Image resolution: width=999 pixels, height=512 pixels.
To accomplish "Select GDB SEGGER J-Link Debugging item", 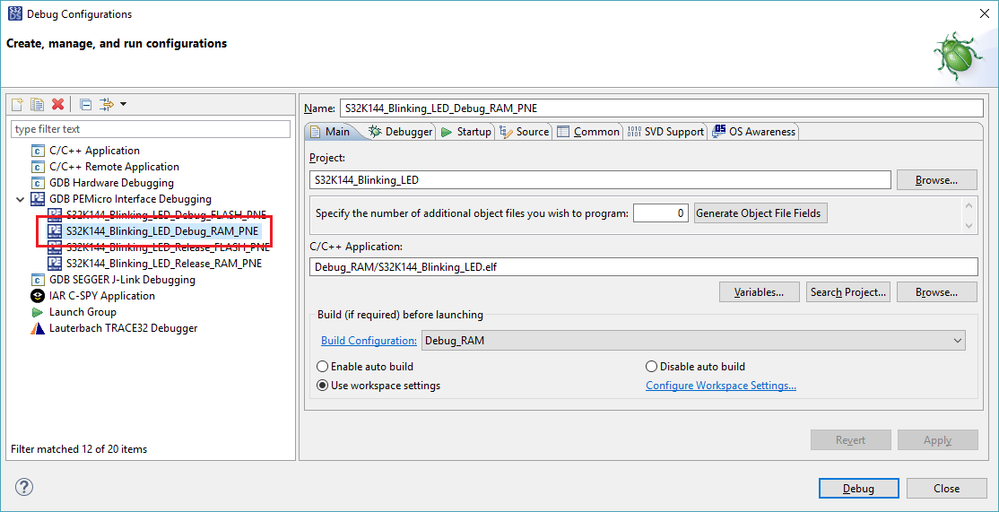I will [122, 280].
